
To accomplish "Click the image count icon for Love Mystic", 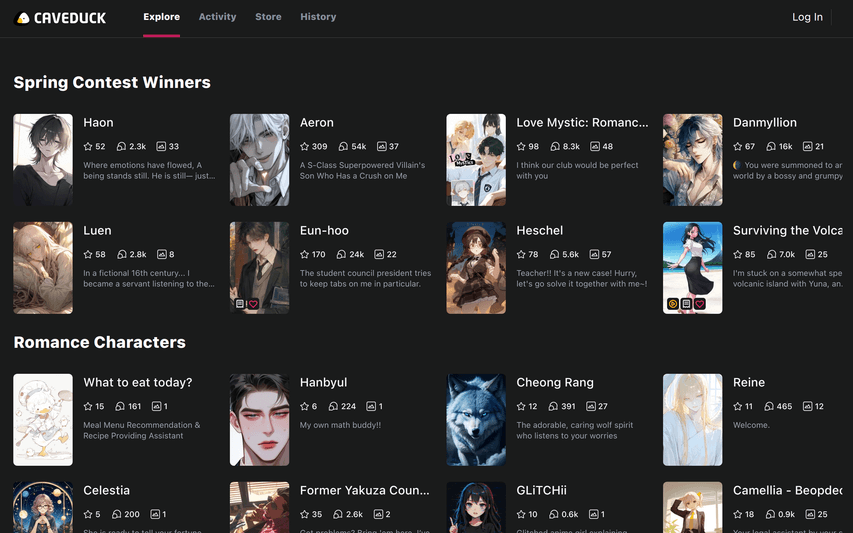I will 594,147.
